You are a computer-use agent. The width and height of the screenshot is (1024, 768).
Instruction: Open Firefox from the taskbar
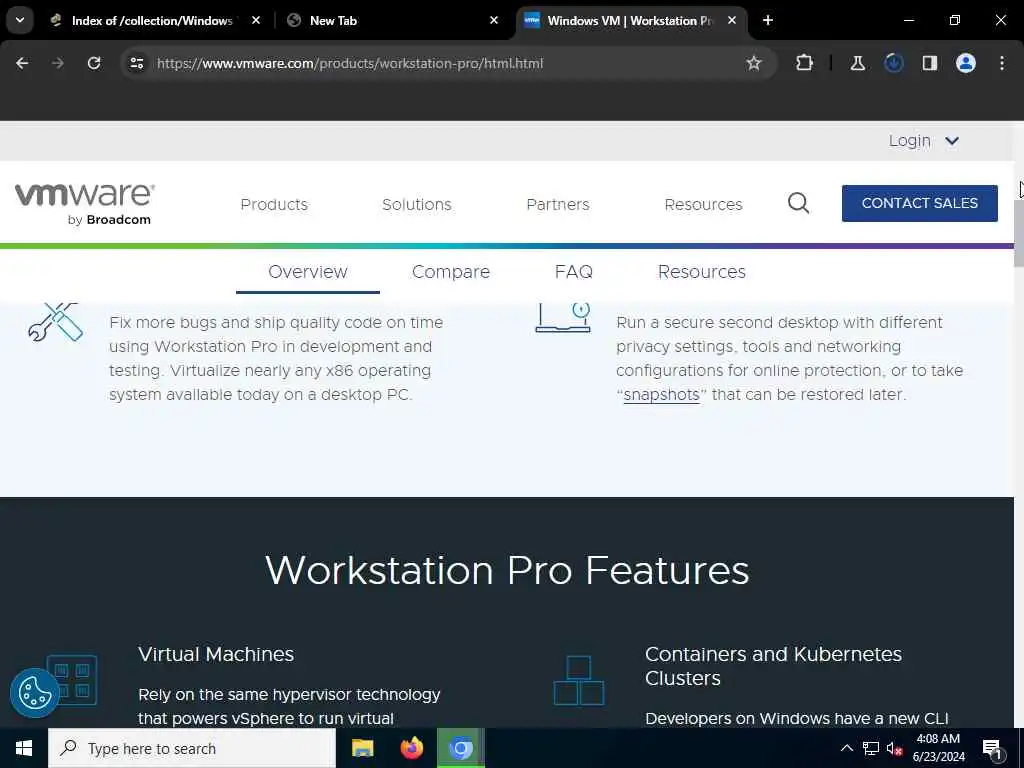click(411, 748)
